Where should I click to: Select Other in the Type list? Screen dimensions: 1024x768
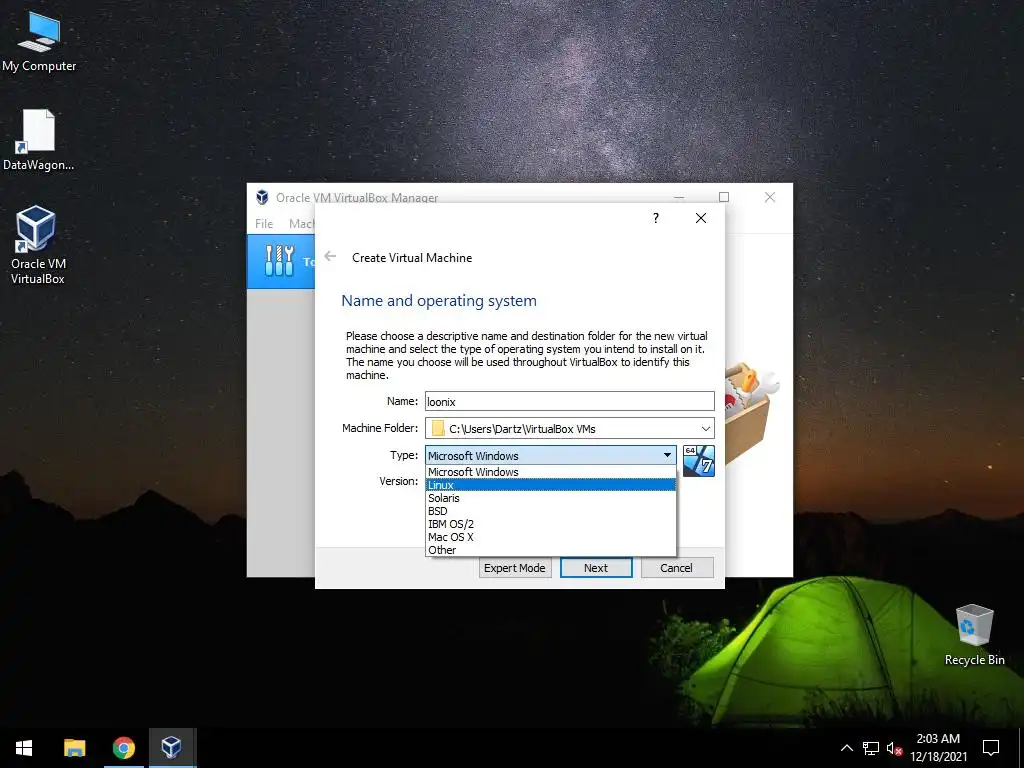pos(551,550)
